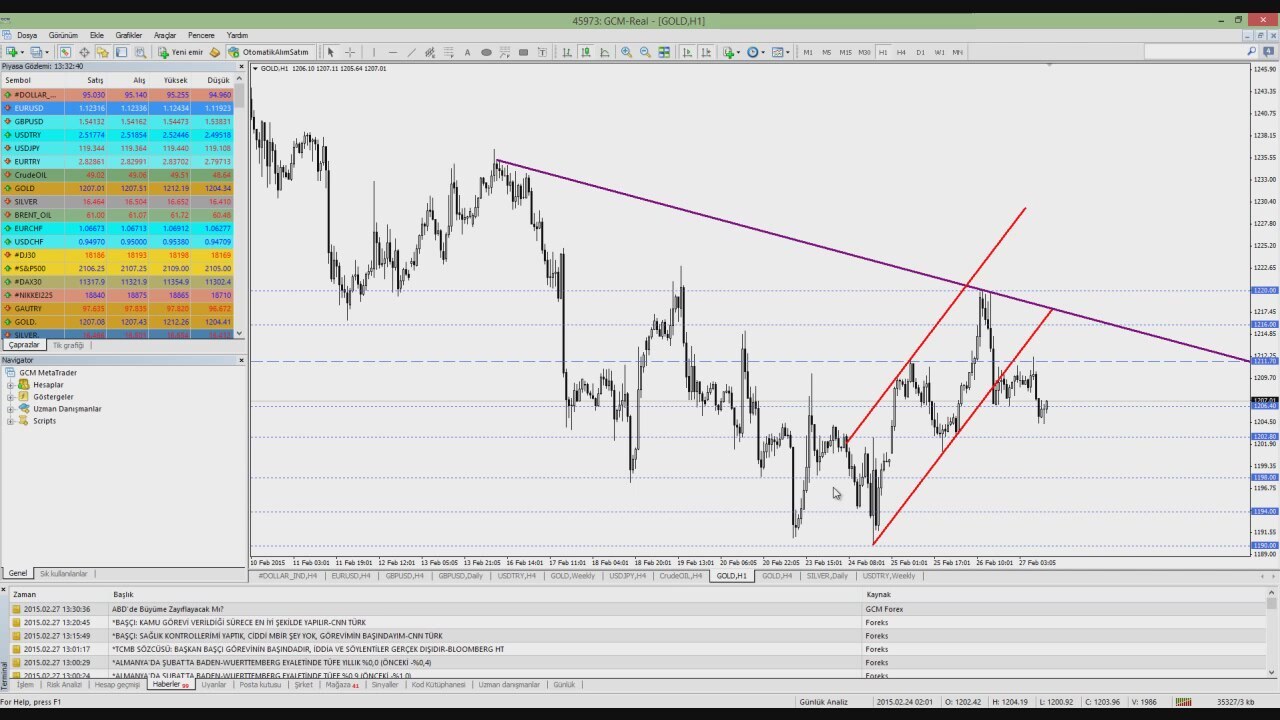Select the trendline drawing tool
Image resolution: width=1280 pixels, height=720 pixels.
point(411,52)
